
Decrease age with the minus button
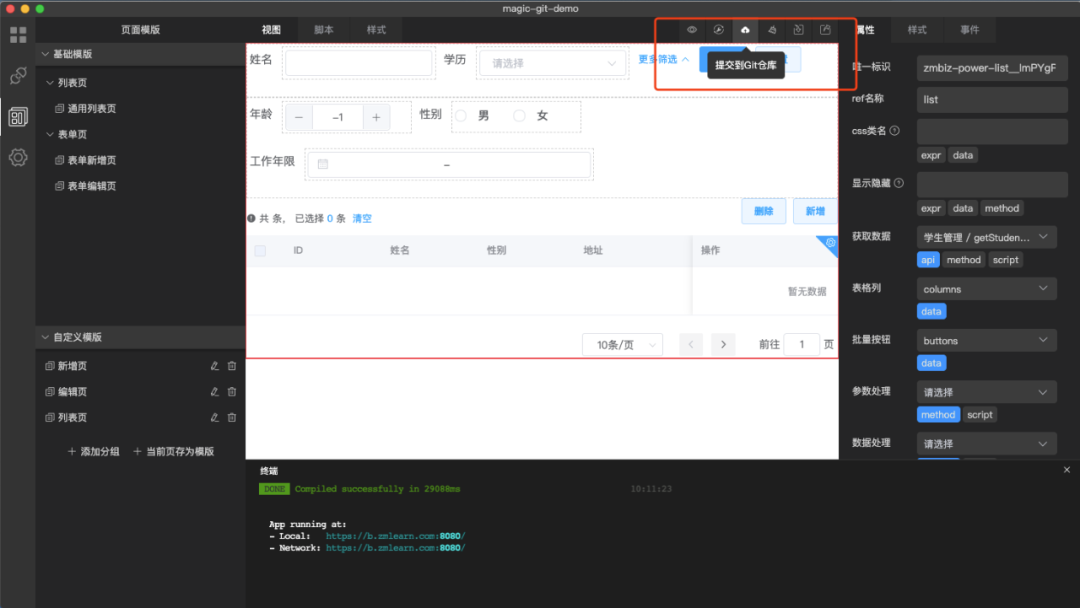299,117
